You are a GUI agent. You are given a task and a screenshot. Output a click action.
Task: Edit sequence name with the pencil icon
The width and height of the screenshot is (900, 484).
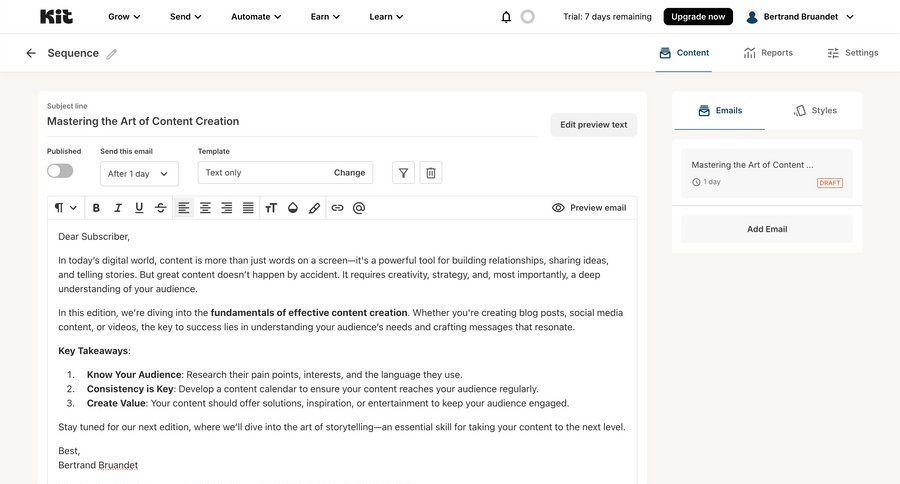tap(111, 54)
